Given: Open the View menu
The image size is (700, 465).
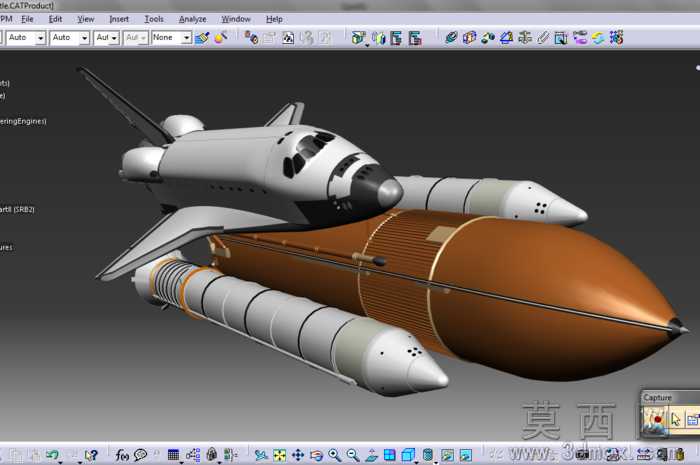Looking at the screenshot, I should (x=85, y=19).
